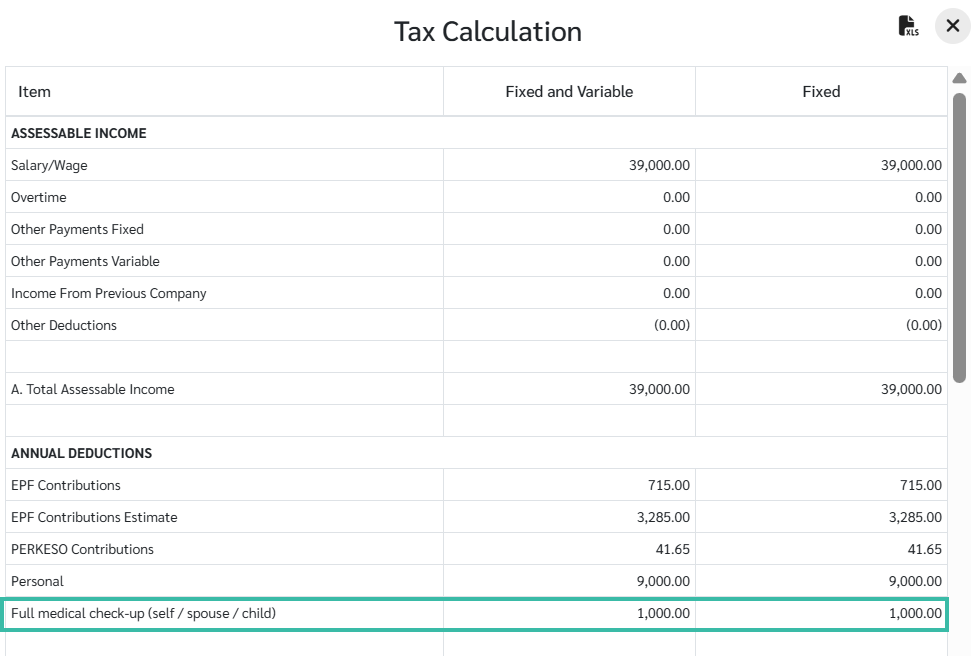Select the Other Payments Variable label
The image size is (977, 656).
point(85,261)
